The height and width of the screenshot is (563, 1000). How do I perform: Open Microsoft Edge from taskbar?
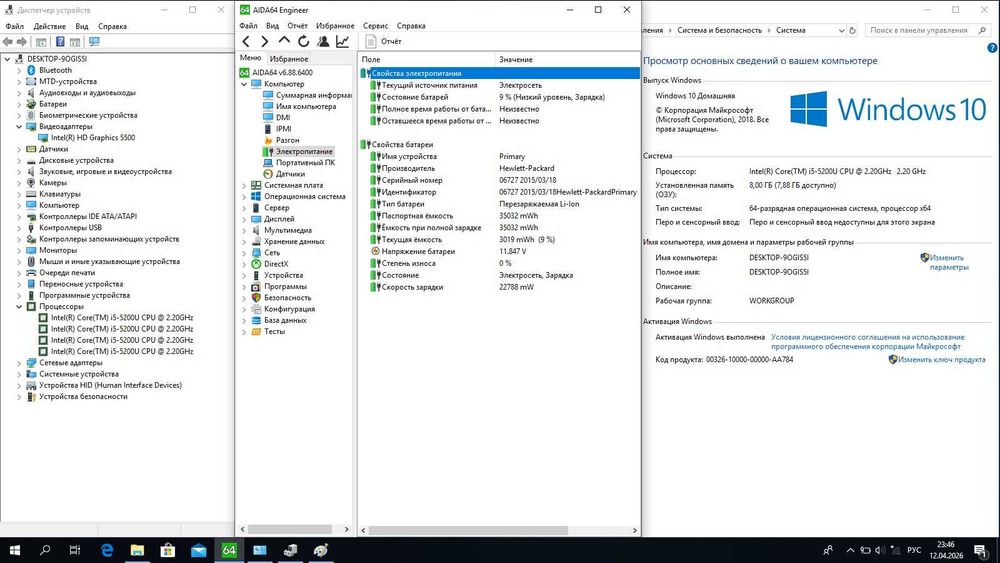click(x=107, y=550)
